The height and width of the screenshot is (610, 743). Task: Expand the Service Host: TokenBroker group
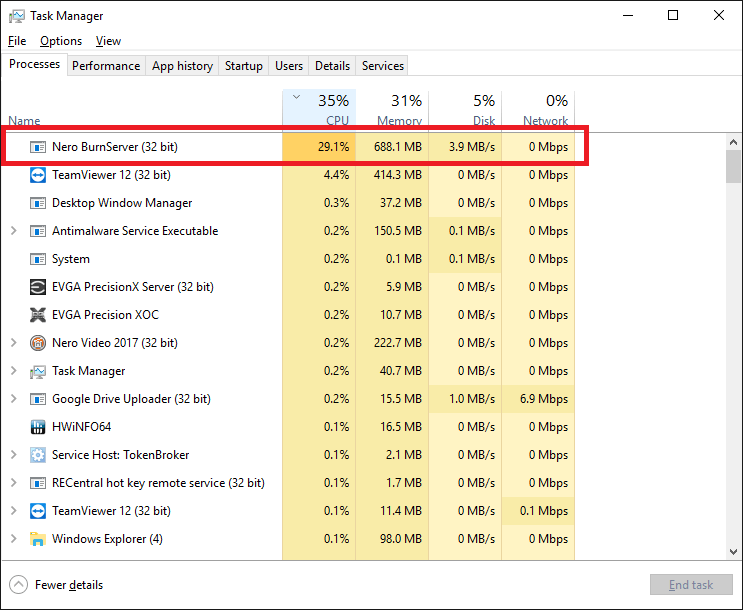(x=14, y=455)
